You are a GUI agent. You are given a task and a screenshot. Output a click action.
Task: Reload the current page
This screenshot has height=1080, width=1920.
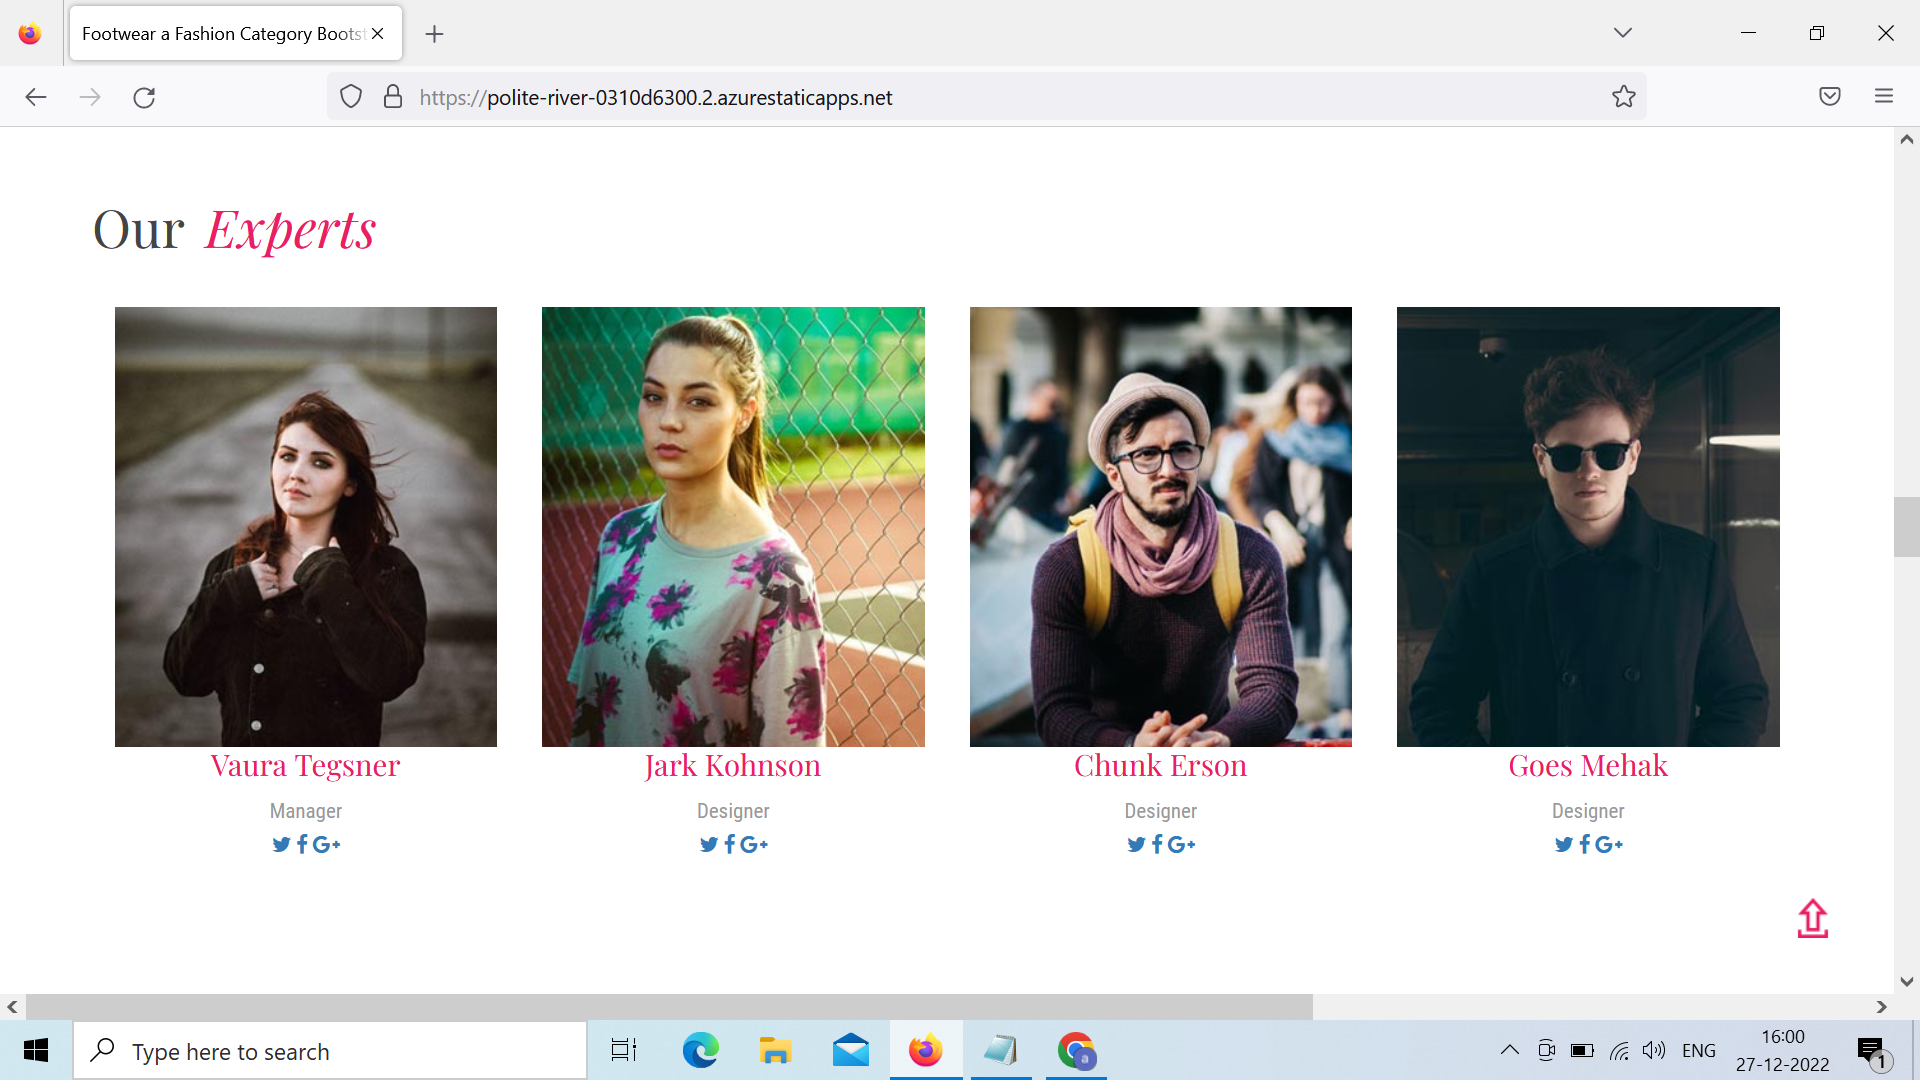point(144,97)
